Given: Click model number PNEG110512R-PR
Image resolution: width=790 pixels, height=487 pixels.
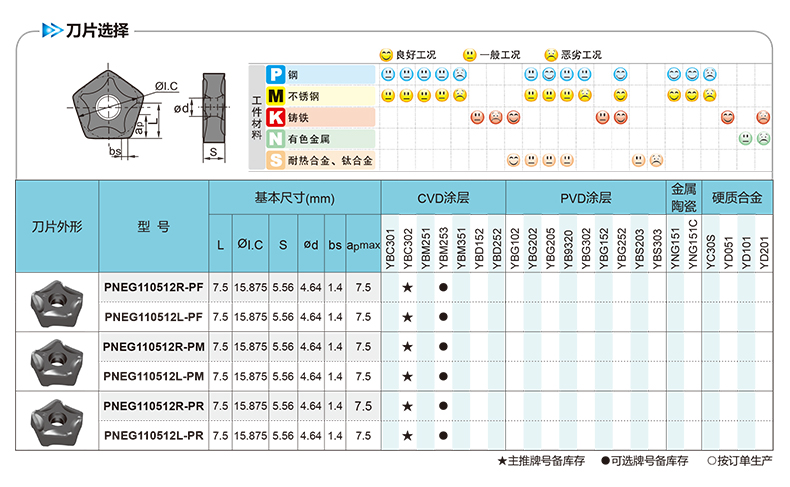Looking at the screenshot, I should [x=154, y=406].
